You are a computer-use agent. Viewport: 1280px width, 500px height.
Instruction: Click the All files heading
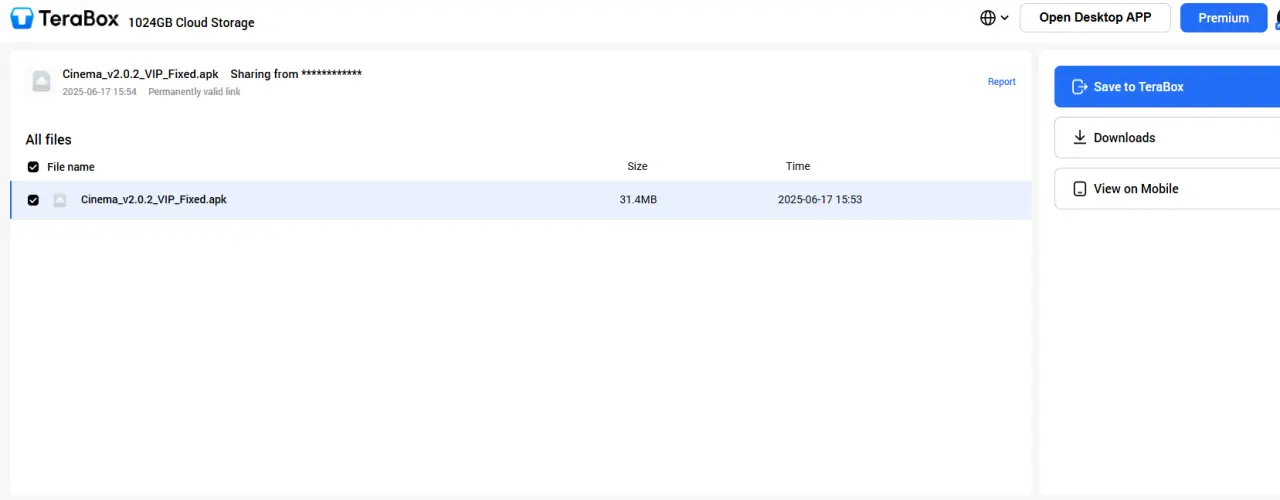48,140
